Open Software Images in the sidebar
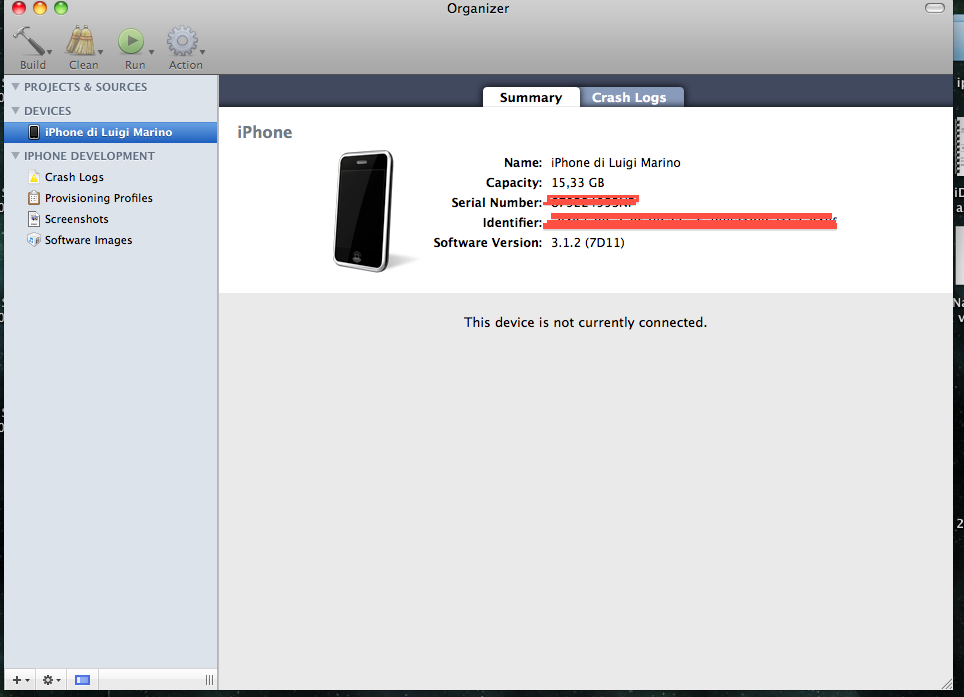 point(89,240)
